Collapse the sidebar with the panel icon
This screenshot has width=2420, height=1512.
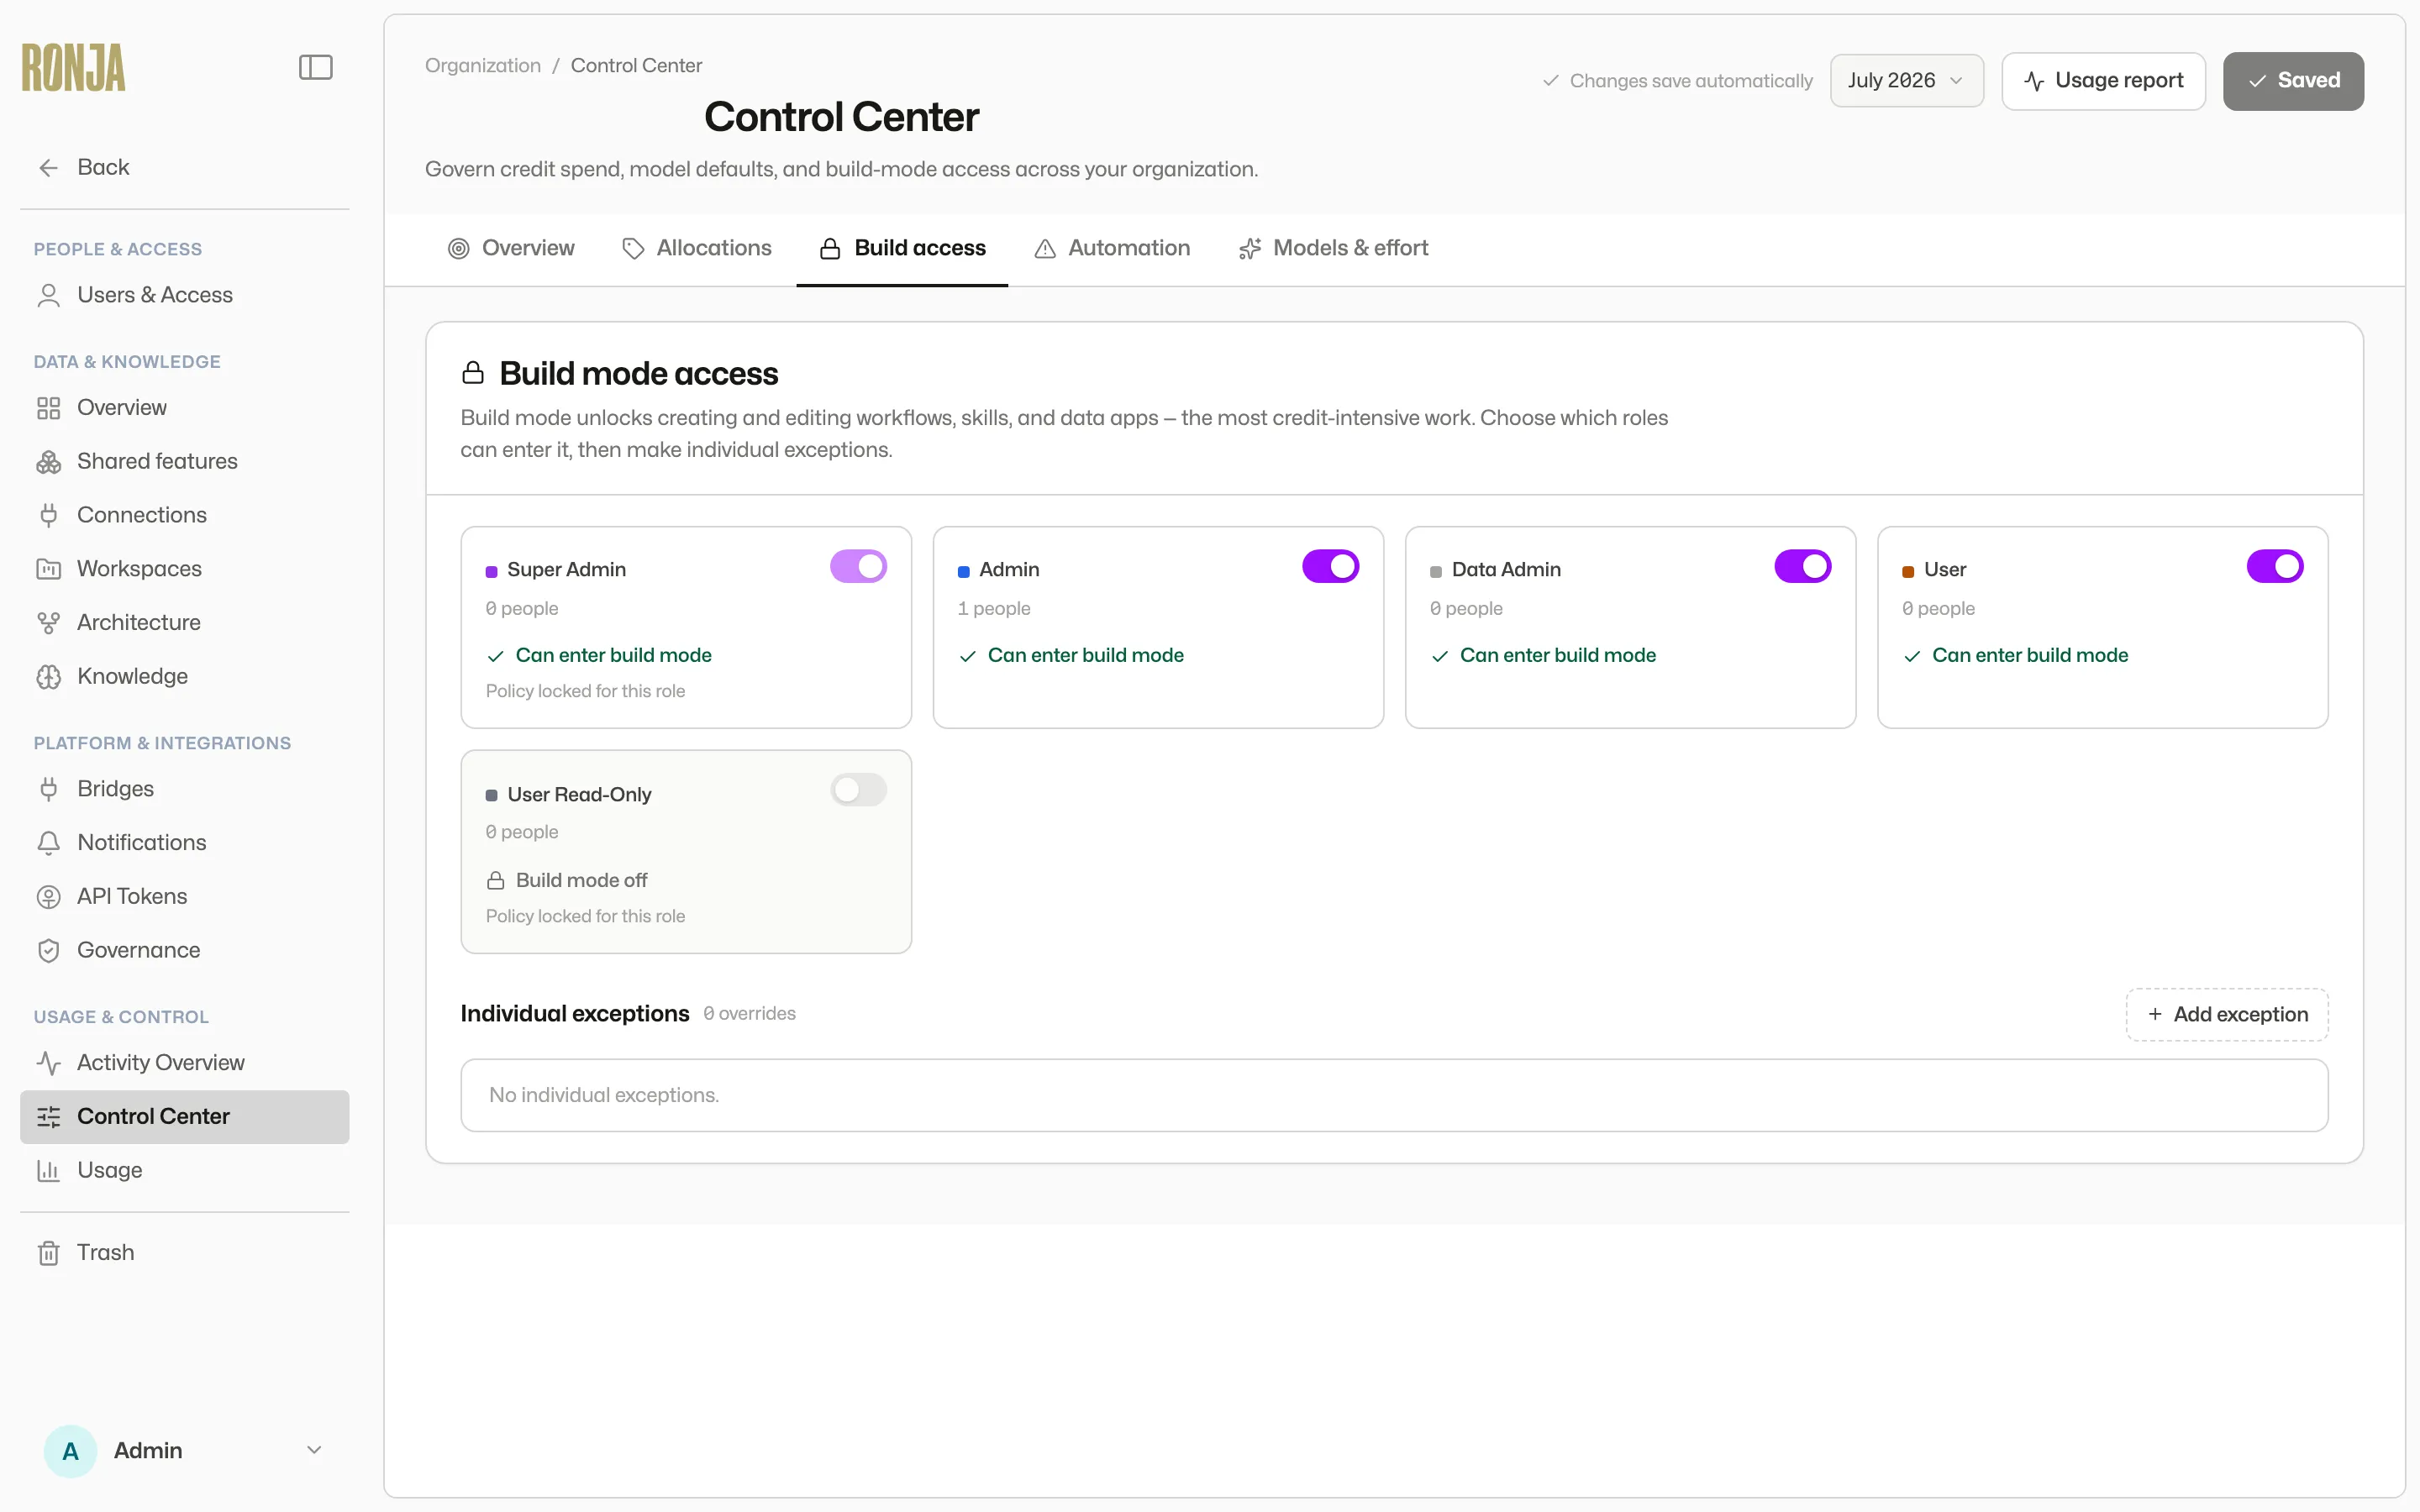(x=315, y=67)
